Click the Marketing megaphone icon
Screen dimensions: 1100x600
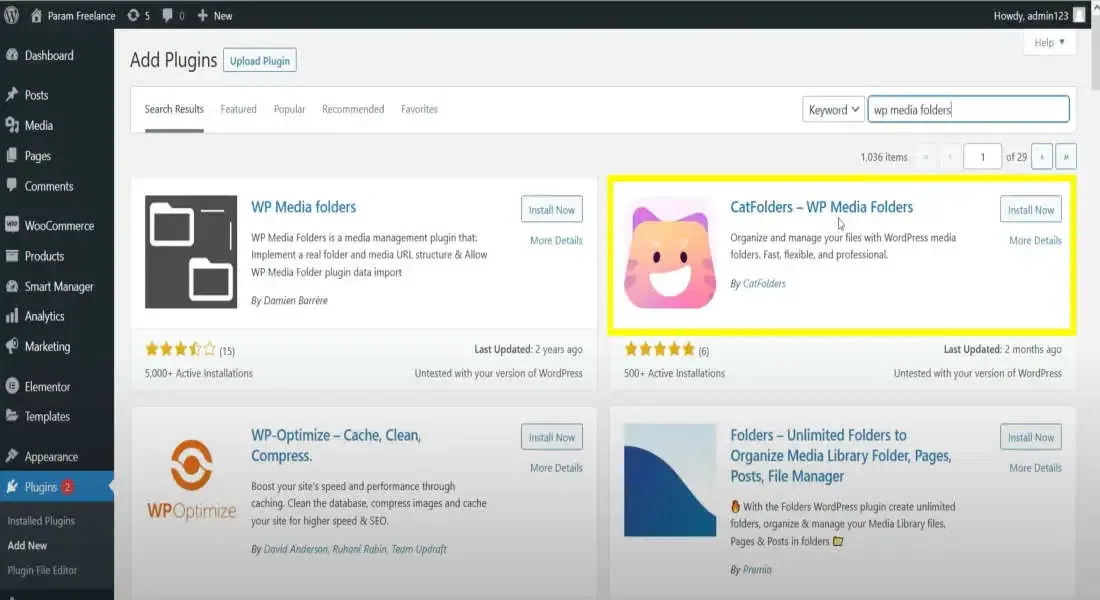point(12,346)
